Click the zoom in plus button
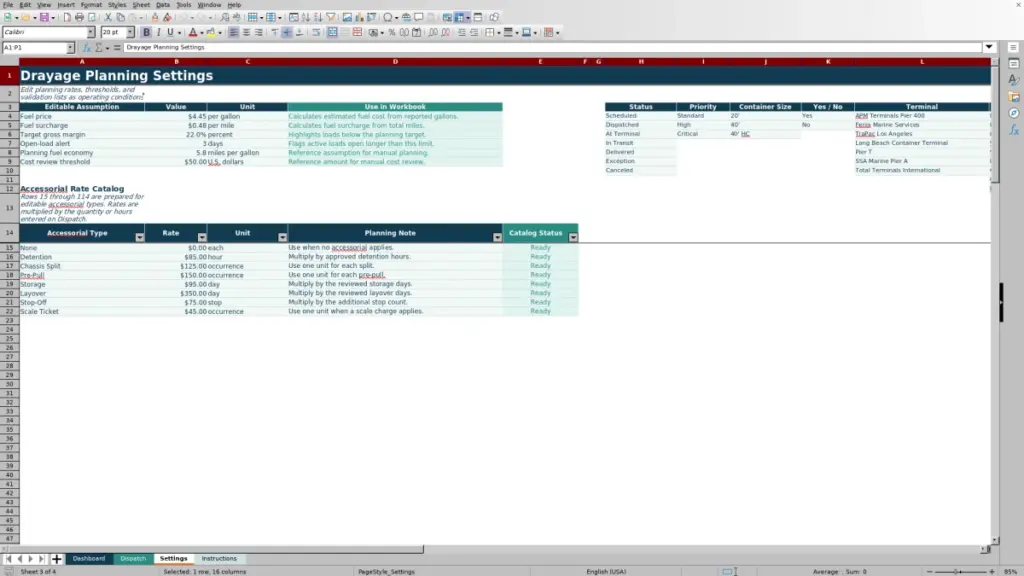Screen dimensions: 1024x576 [992, 571]
